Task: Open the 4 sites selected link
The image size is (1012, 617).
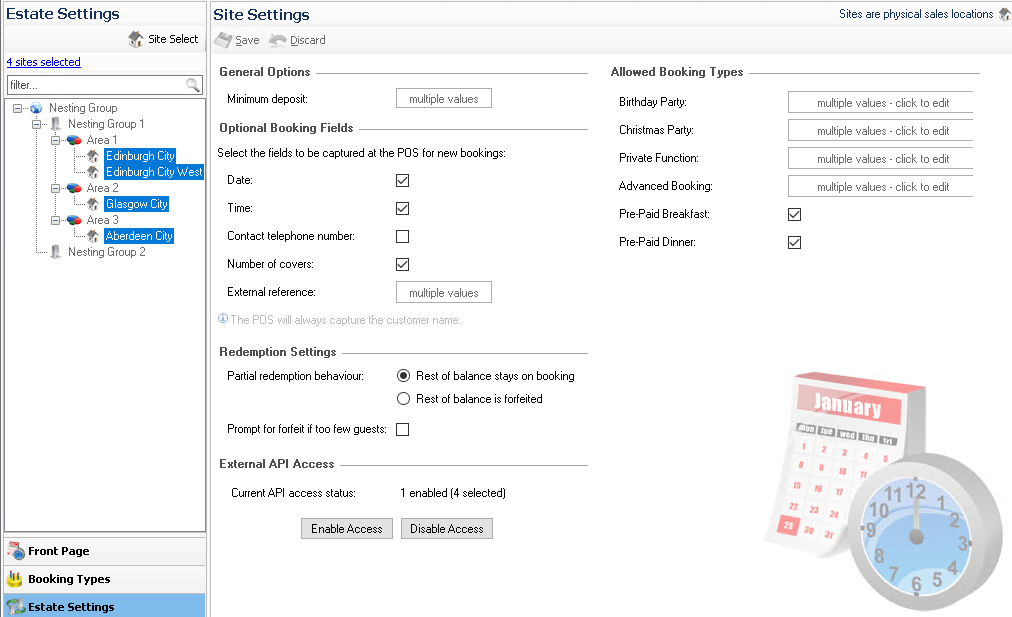Action: click(x=43, y=62)
